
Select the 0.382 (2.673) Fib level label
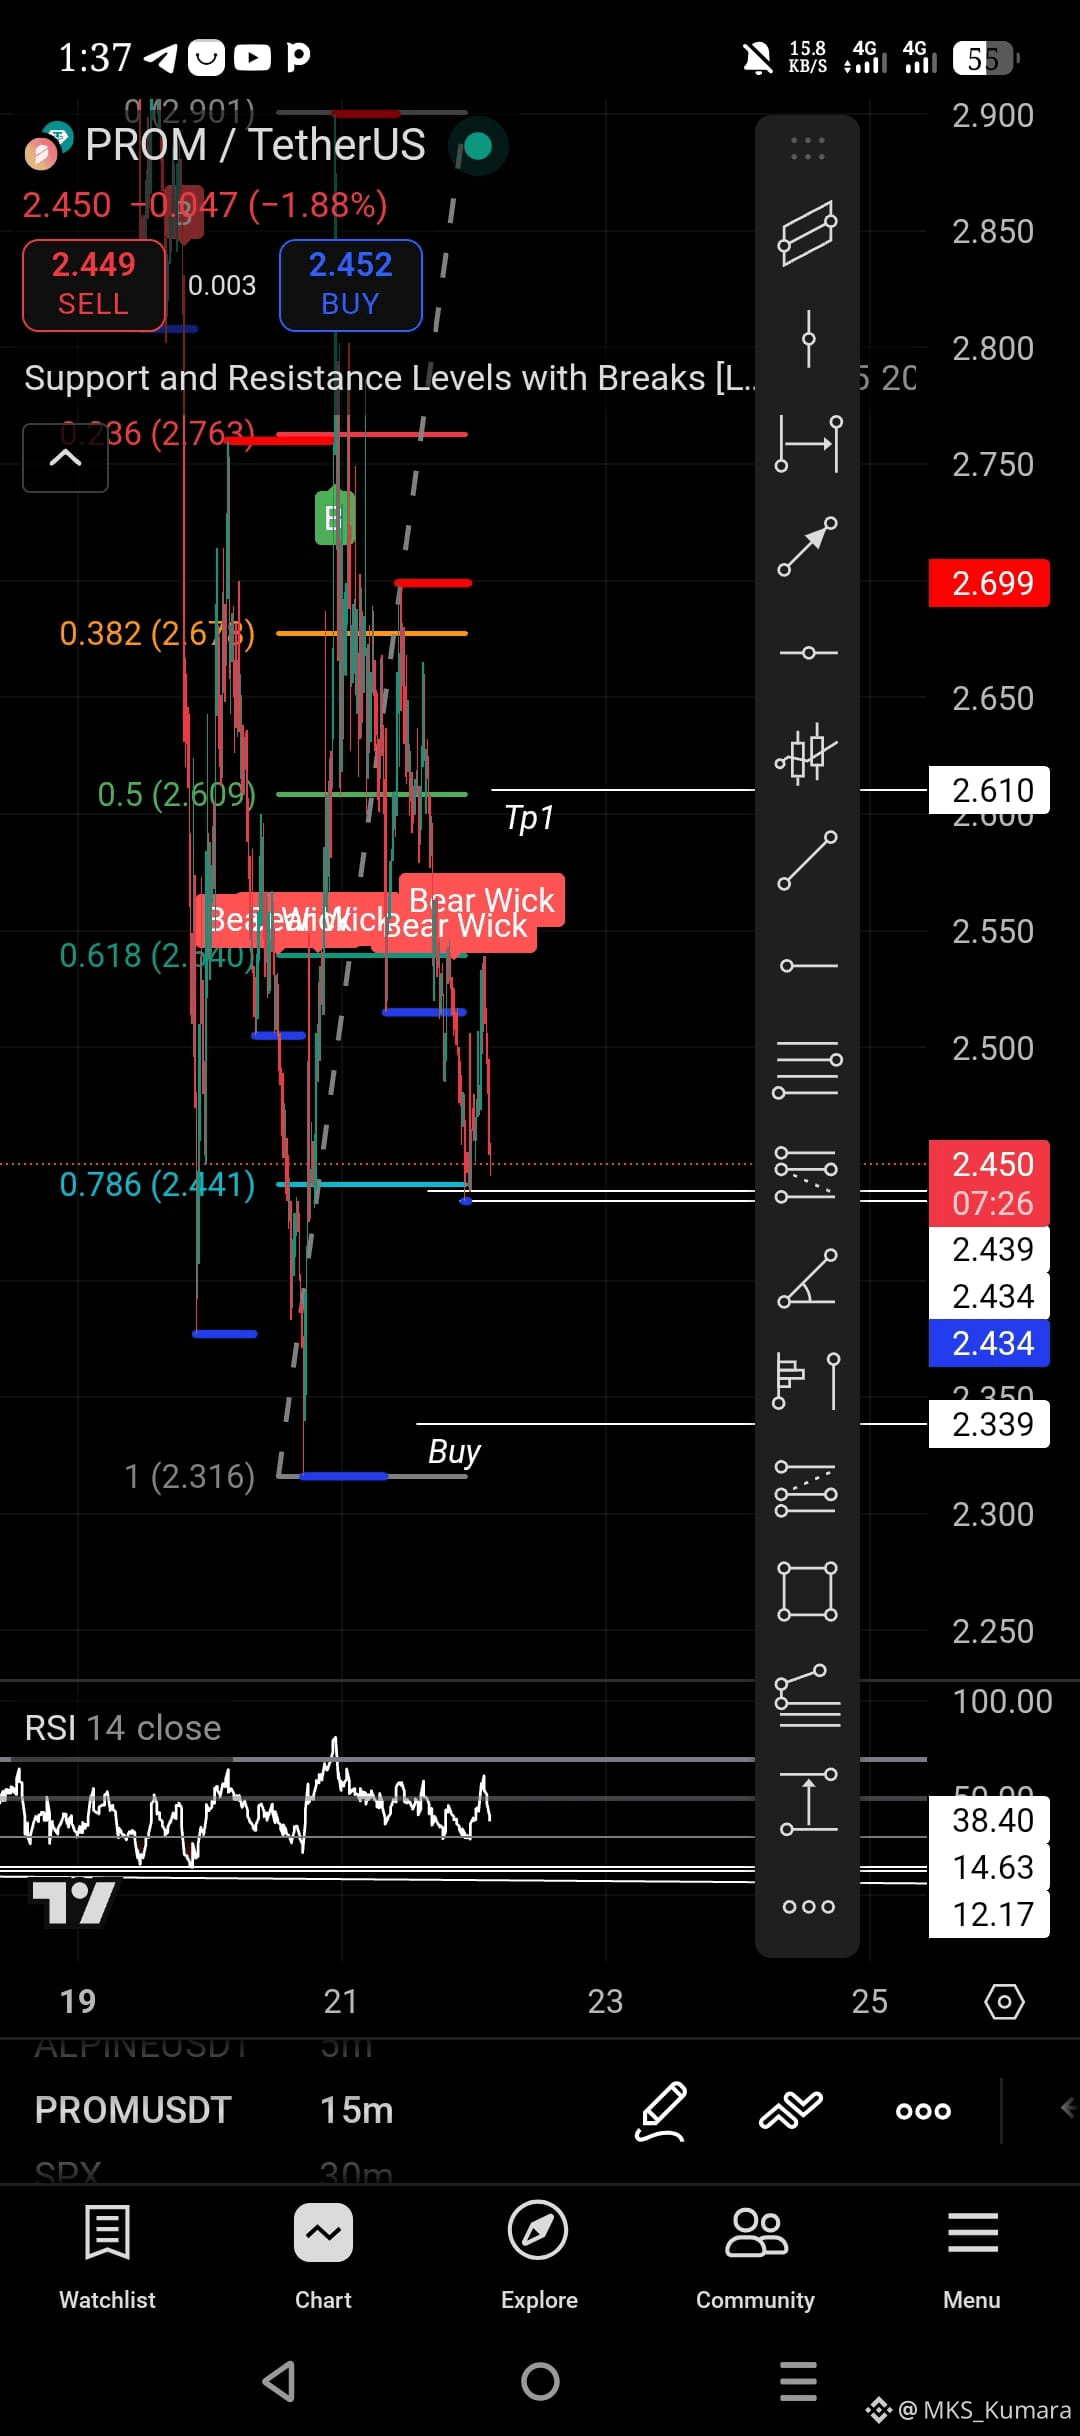click(x=157, y=633)
